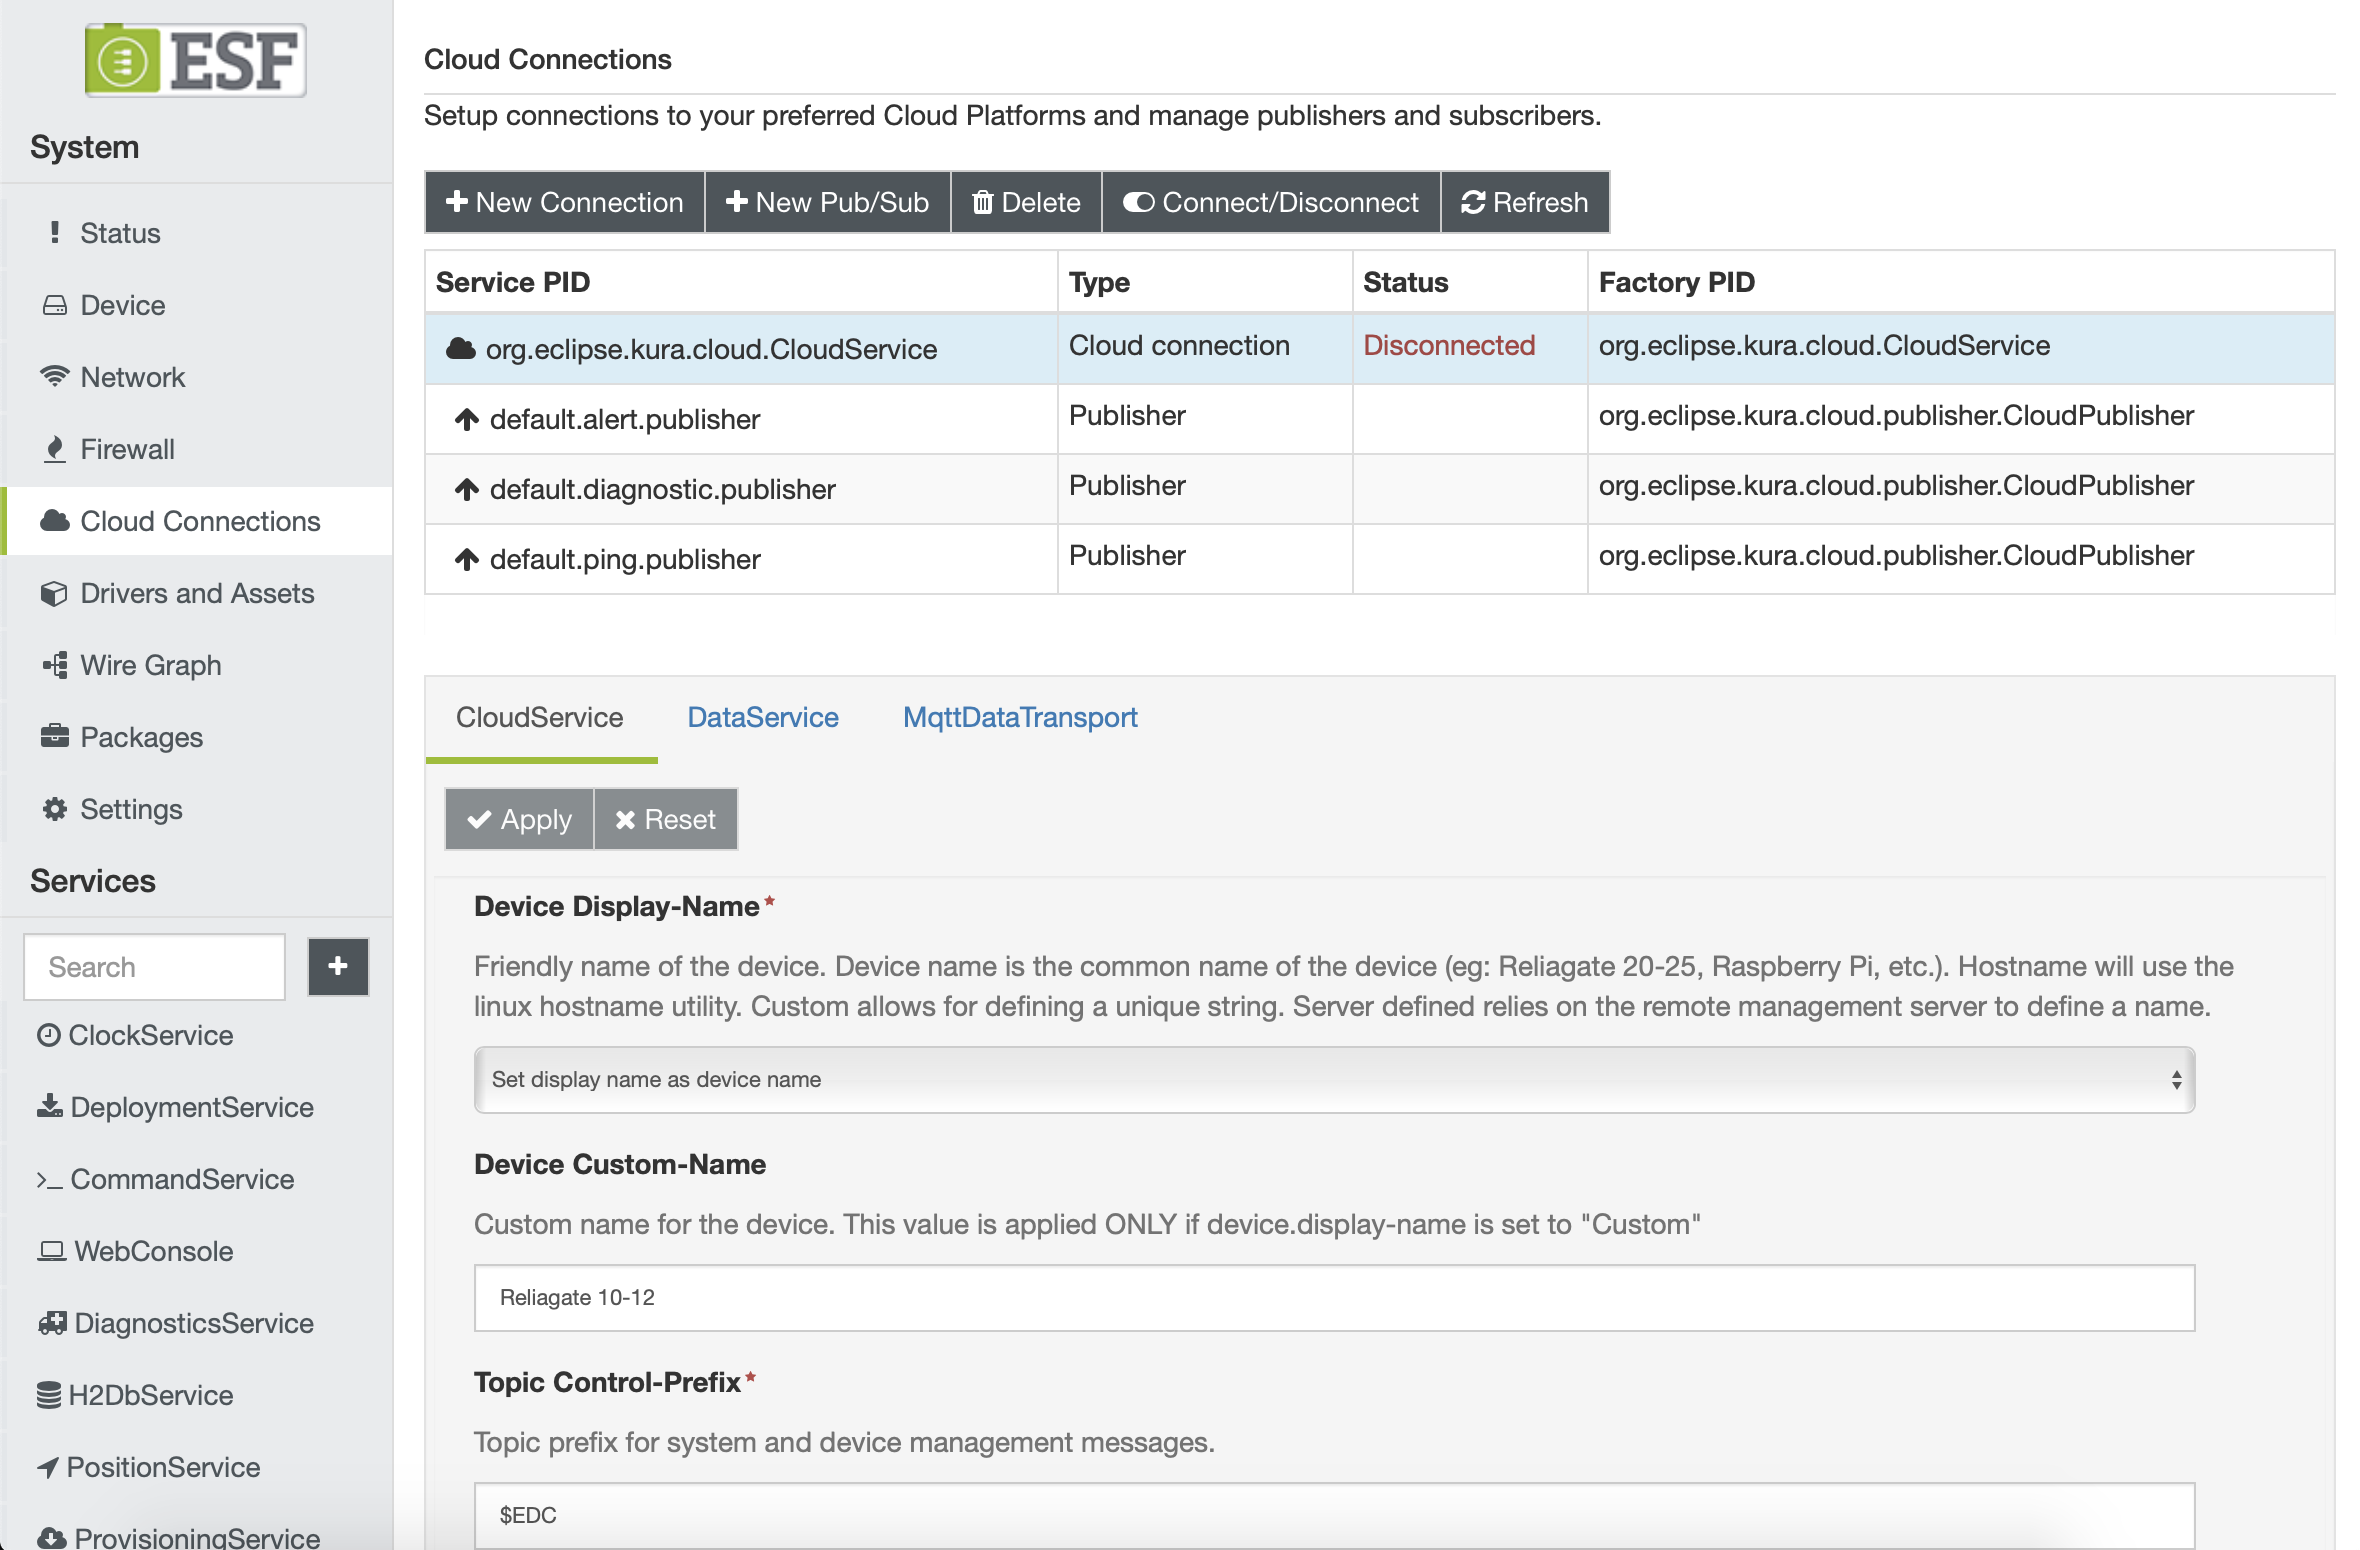
Task: Click in the Device Custom-Name field
Action: [x=1334, y=1298]
